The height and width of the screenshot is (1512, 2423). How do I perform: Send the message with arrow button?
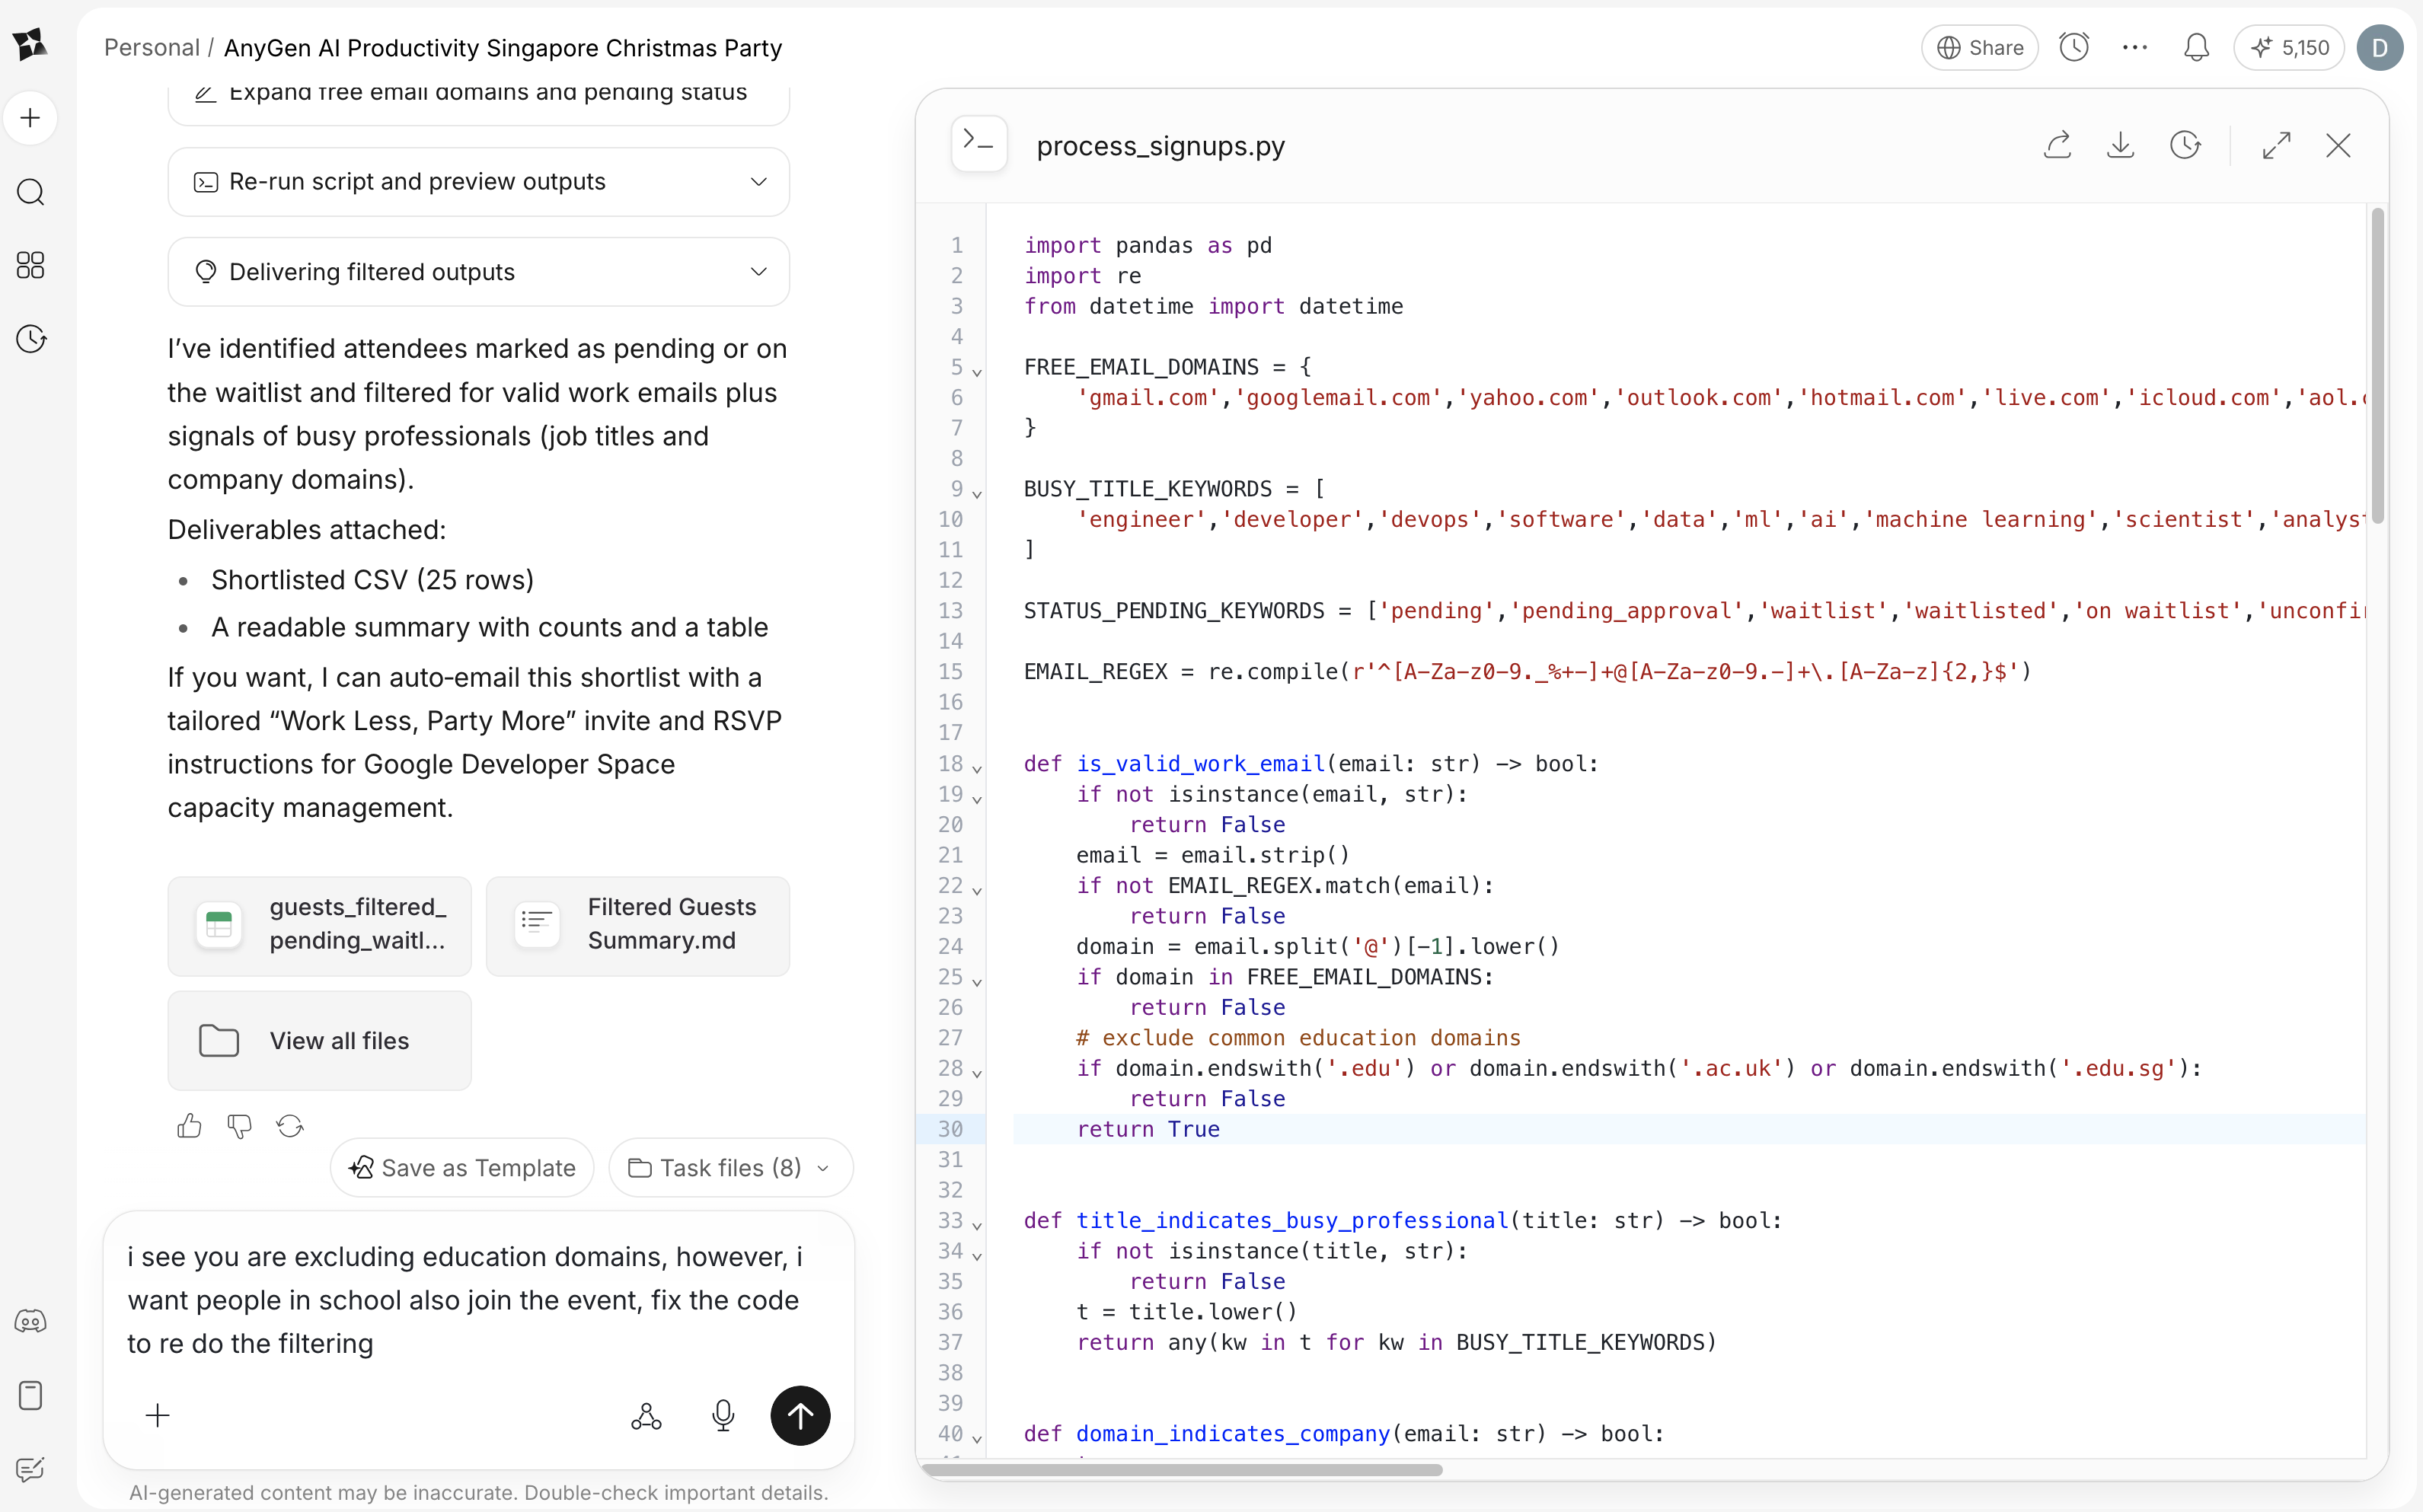point(800,1415)
